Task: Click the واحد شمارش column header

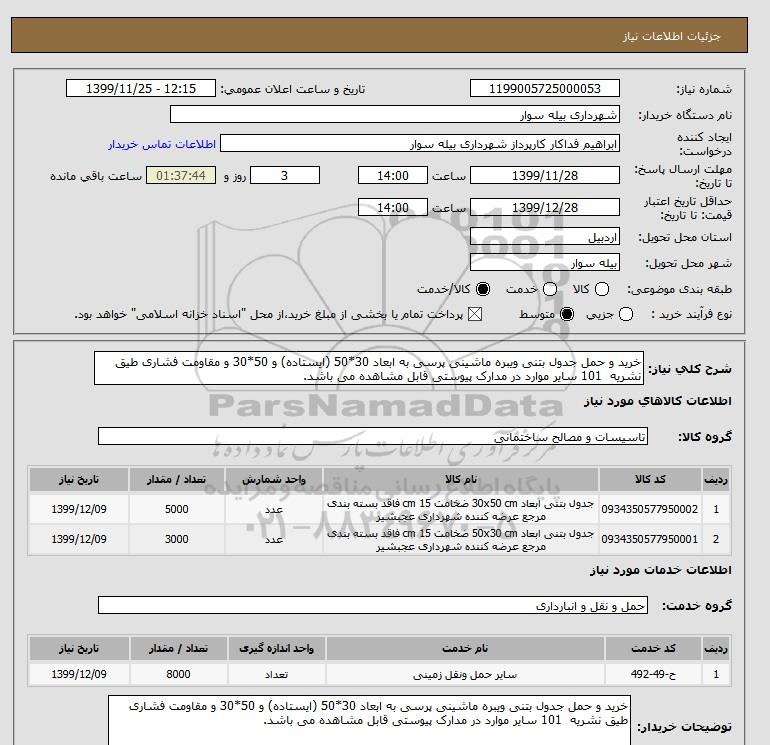Action: pyautogui.click(x=274, y=479)
